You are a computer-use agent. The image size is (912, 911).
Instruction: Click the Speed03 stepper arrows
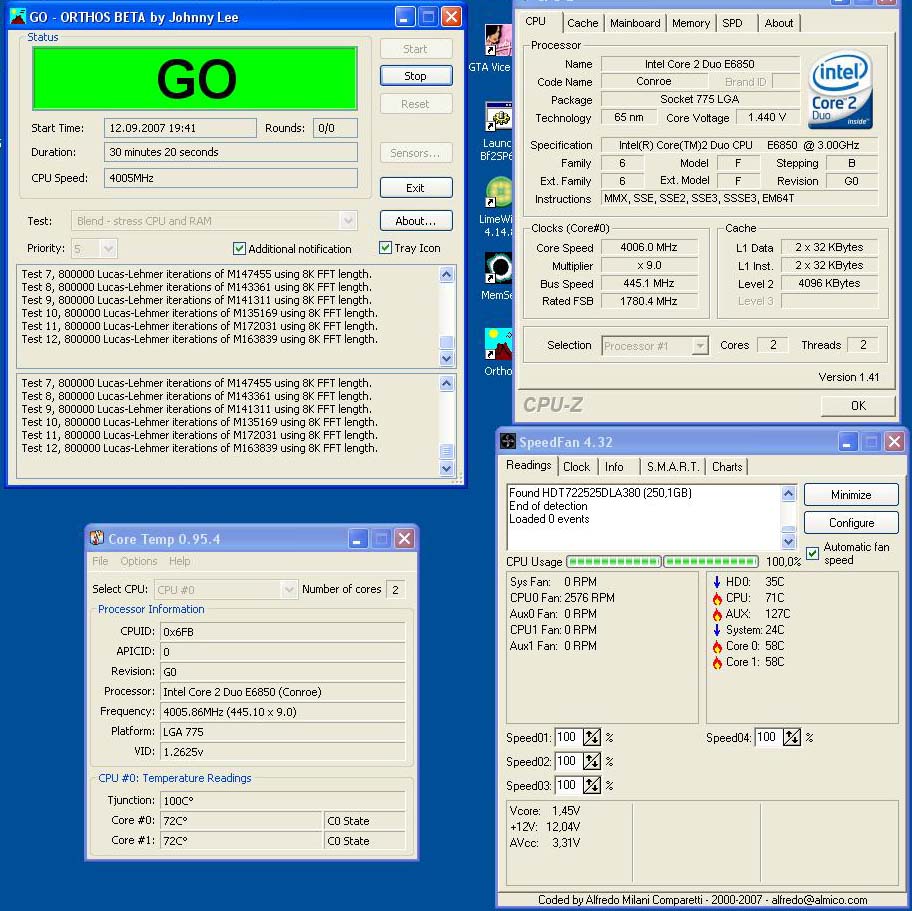pyautogui.click(x=592, y=785)
